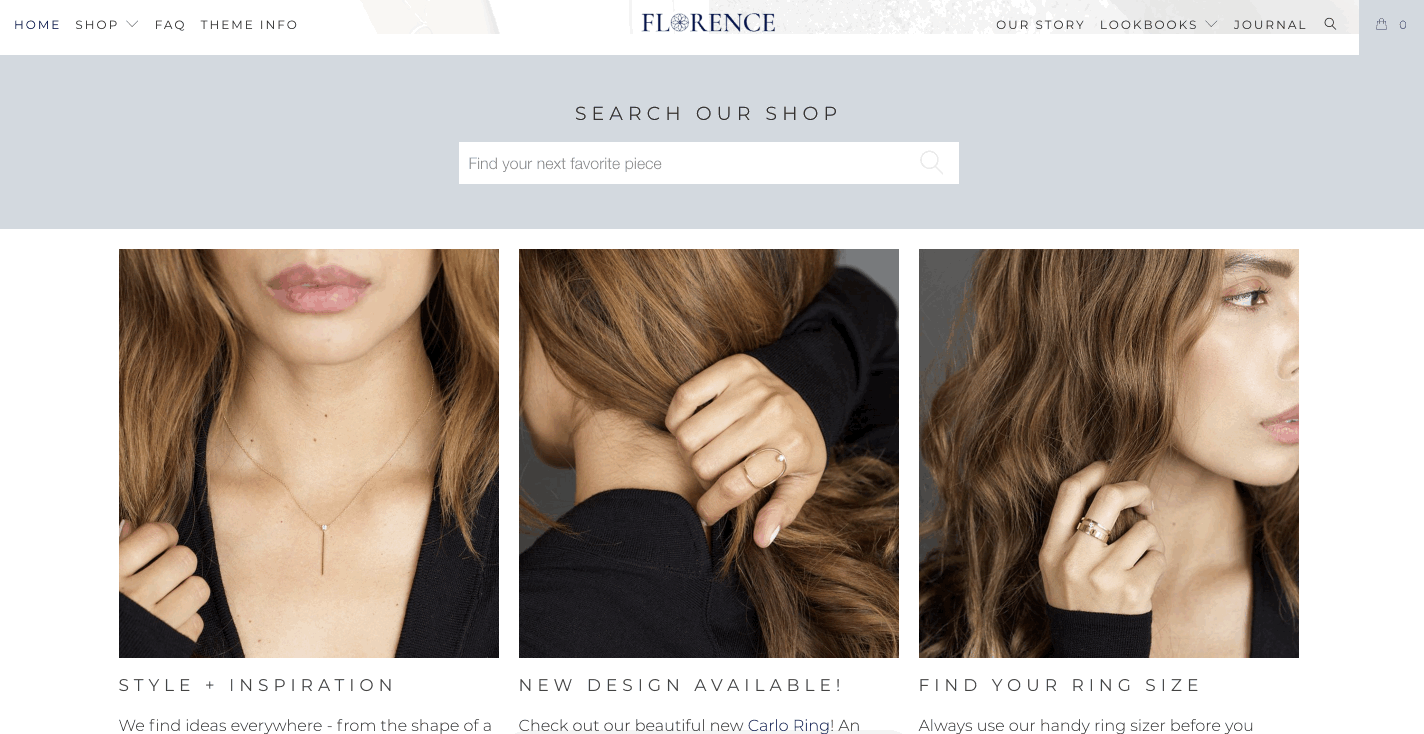This screenshot has width=1424, height=734.
Task: Visit the OUR STORY page
Action: point(1040,24)
